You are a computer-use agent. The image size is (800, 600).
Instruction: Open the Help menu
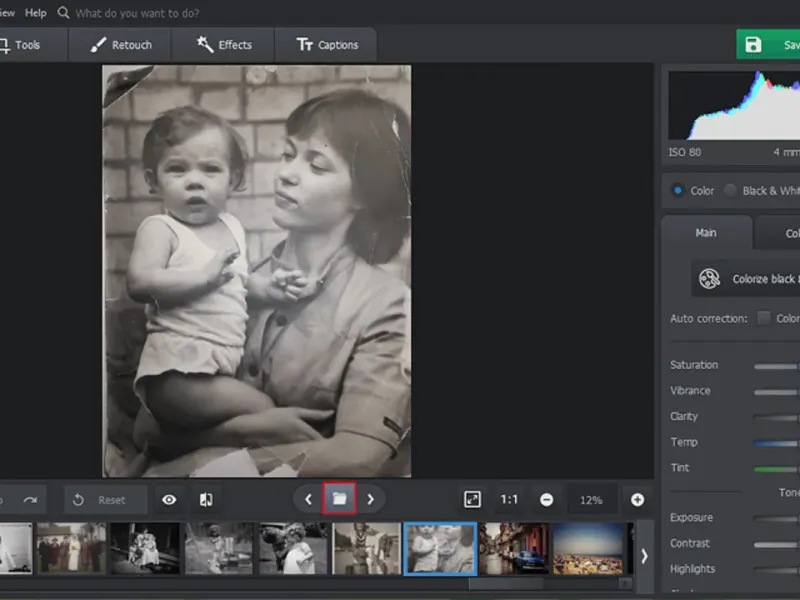[x=36, y=13]
